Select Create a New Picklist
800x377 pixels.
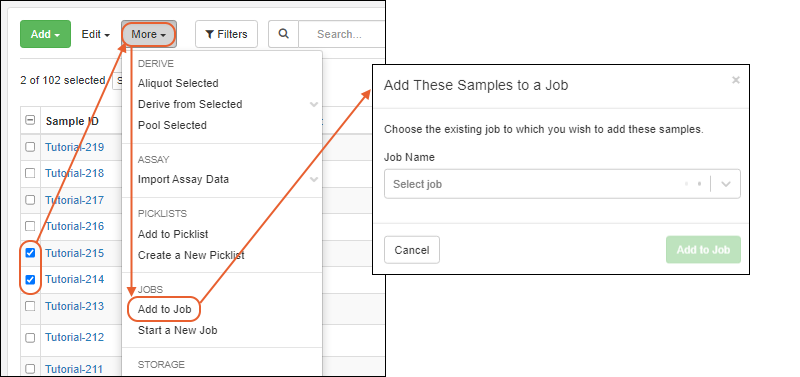click(x=191, y=255)
